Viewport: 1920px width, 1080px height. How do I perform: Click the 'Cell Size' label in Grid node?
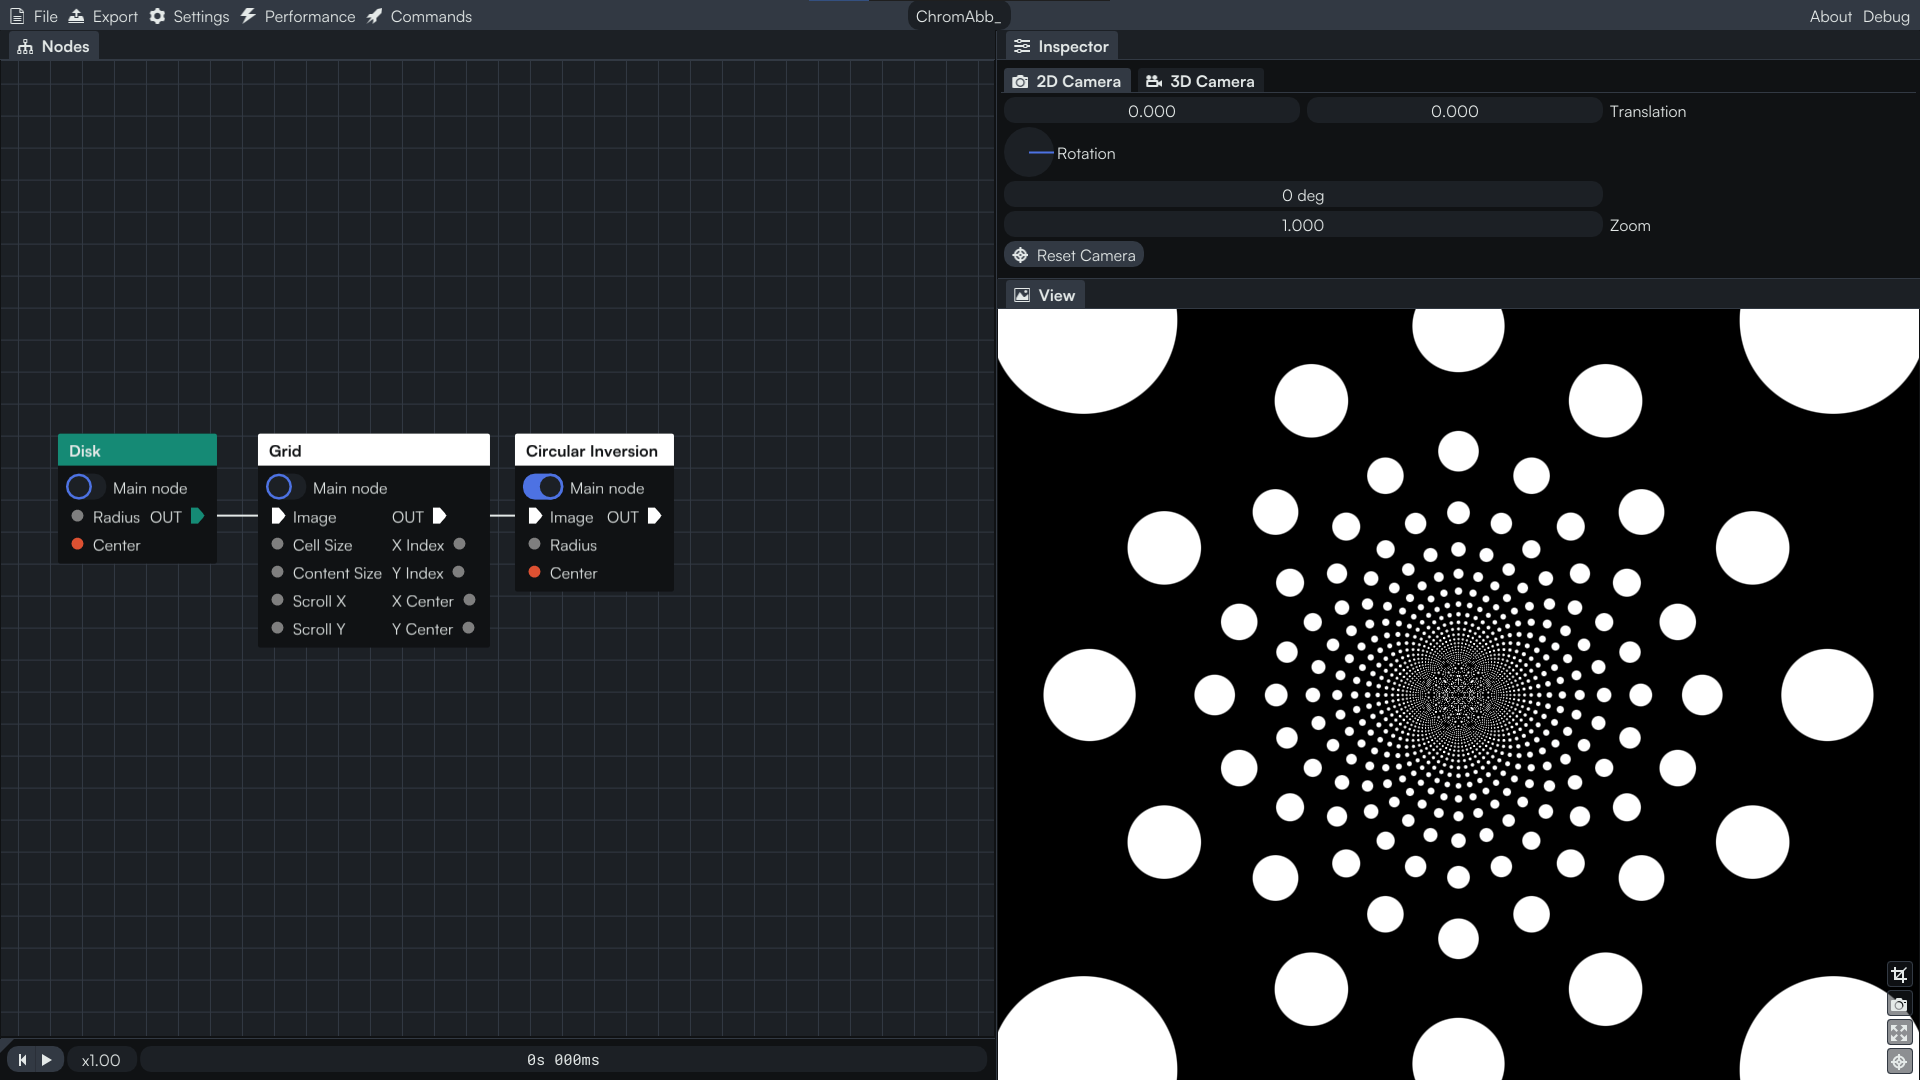tap(322, 545)
